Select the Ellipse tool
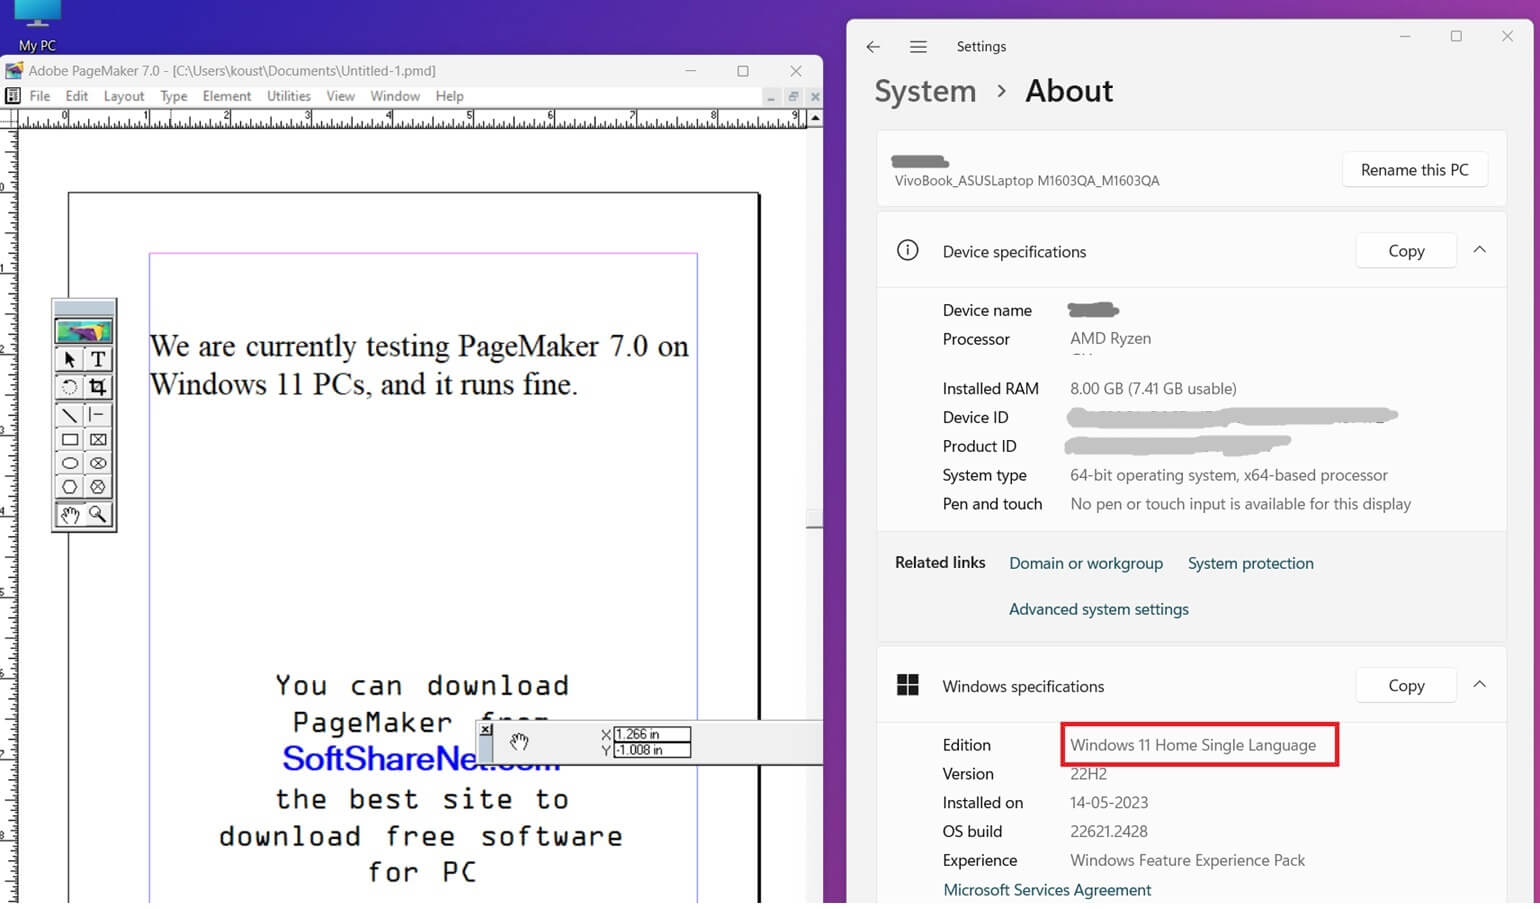1540x909 pixels. pyautogui.click(x=69, y=463)
